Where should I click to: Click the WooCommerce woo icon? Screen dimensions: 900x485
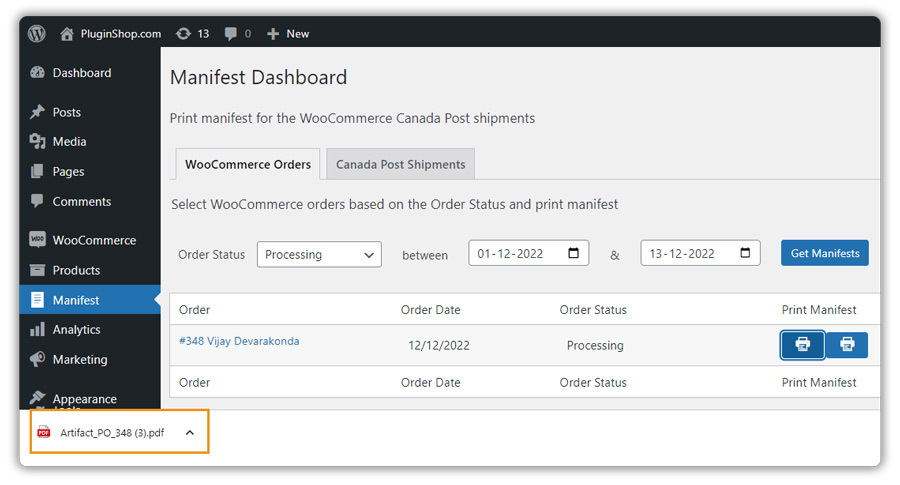coord(37,239)
